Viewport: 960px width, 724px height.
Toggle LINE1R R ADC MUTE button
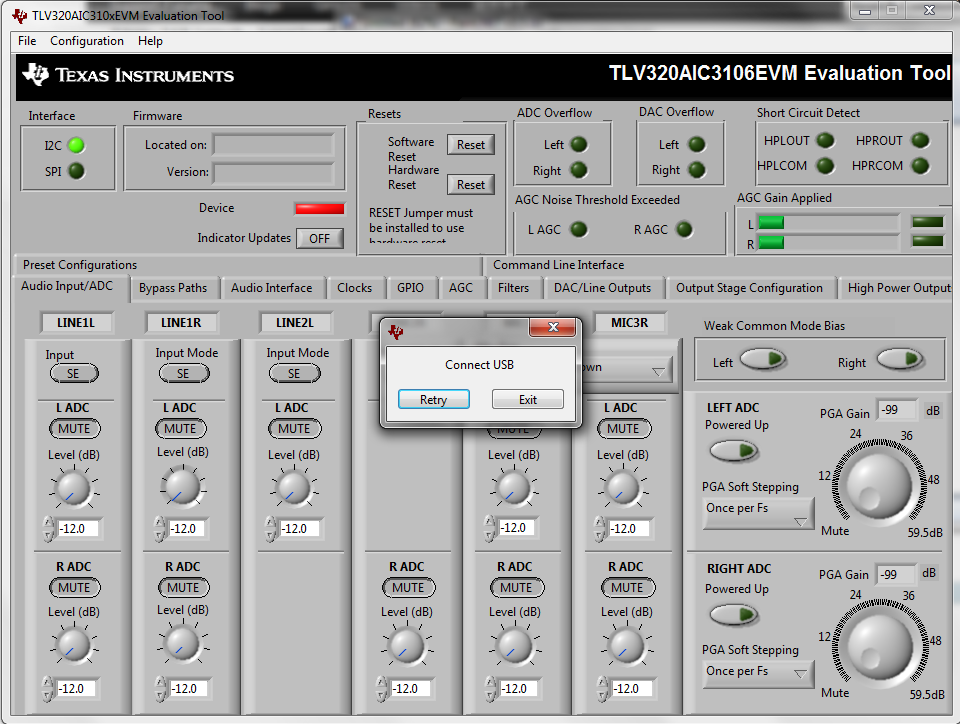[184, 588]
